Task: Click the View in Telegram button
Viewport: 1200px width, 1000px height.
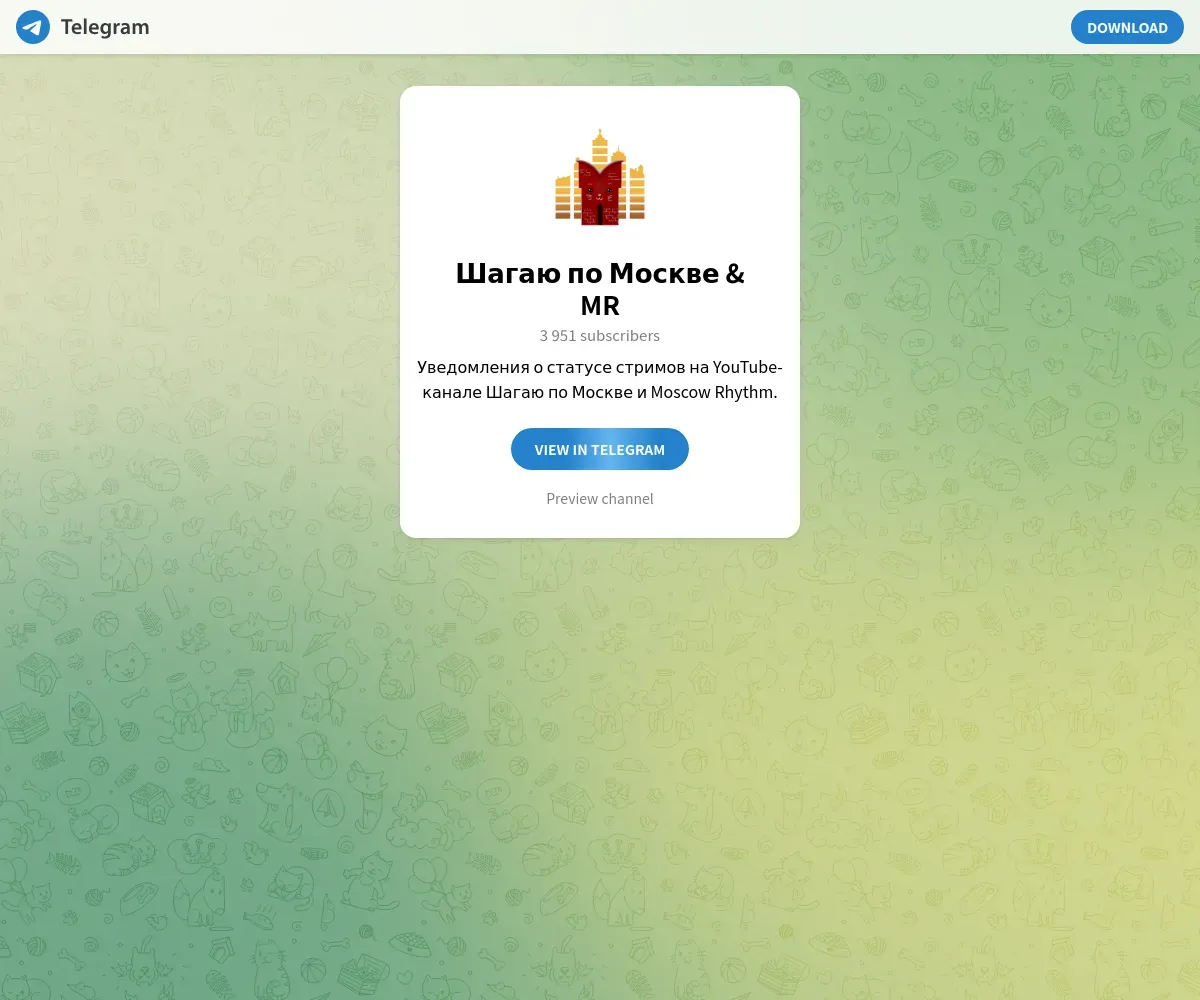Action: (x=600, y=449)
